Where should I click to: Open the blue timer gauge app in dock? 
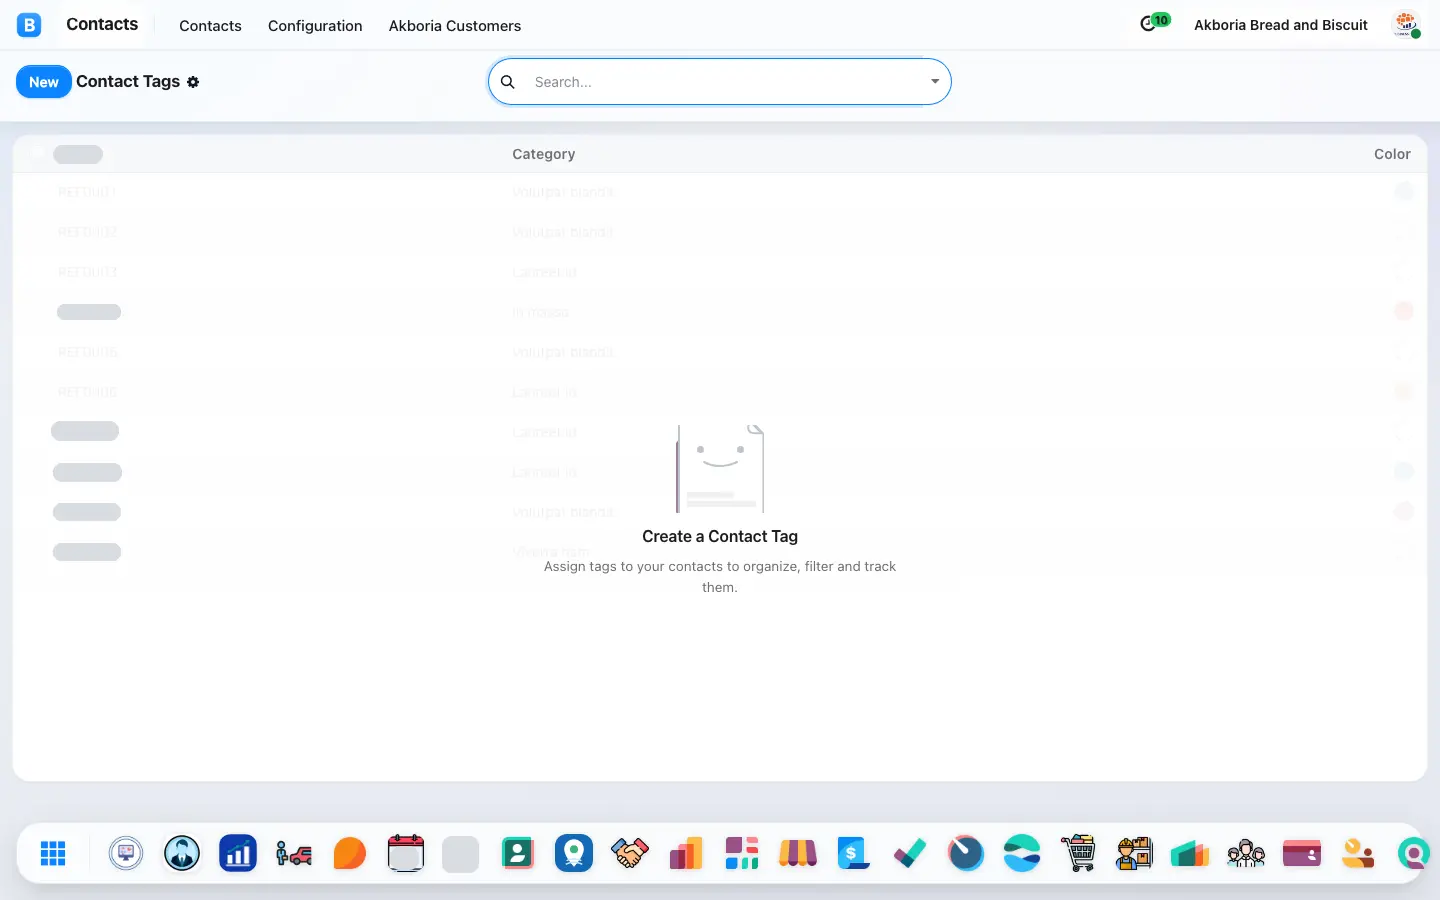click(966, 853)
